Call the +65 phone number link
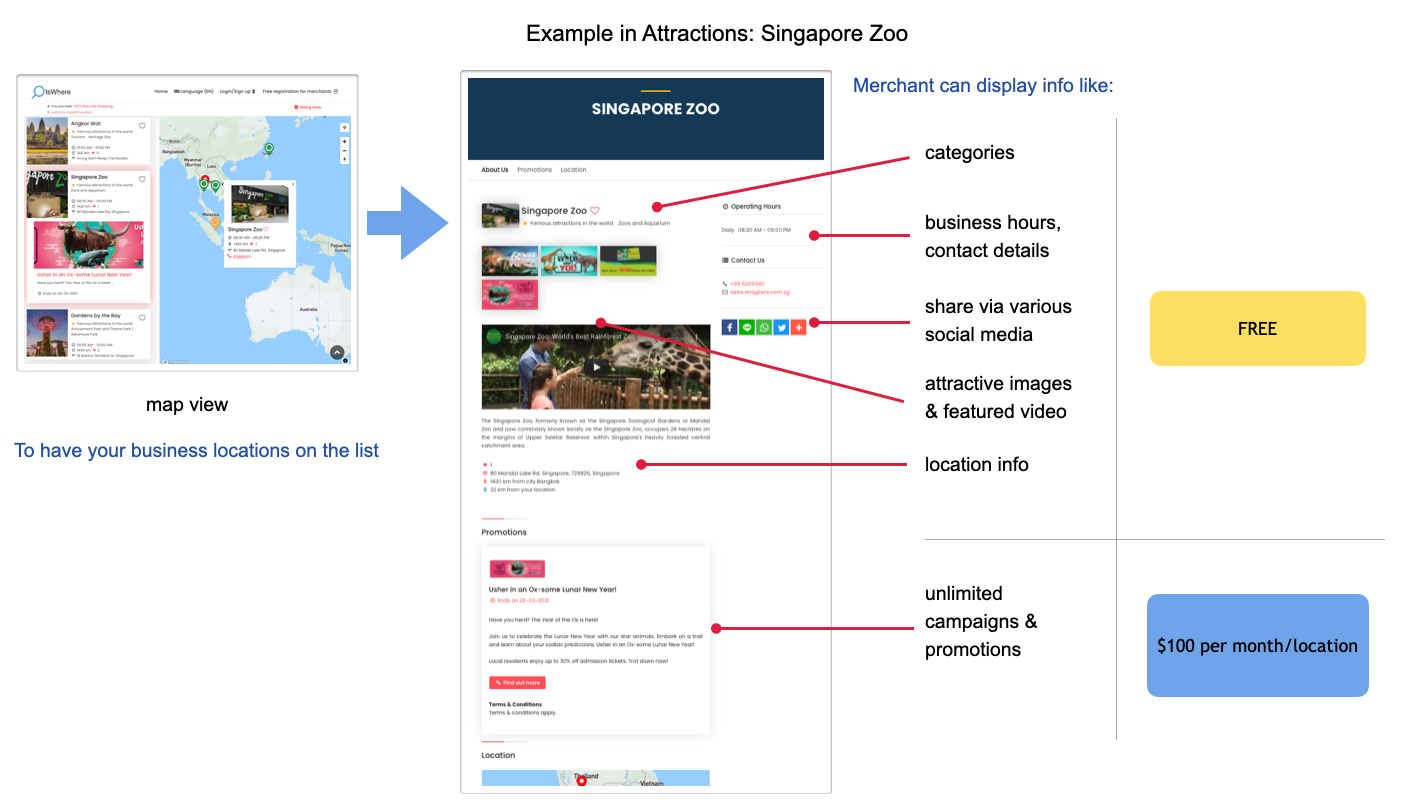The width and height of the screenshot is (1423, 802). click(746, 284)
